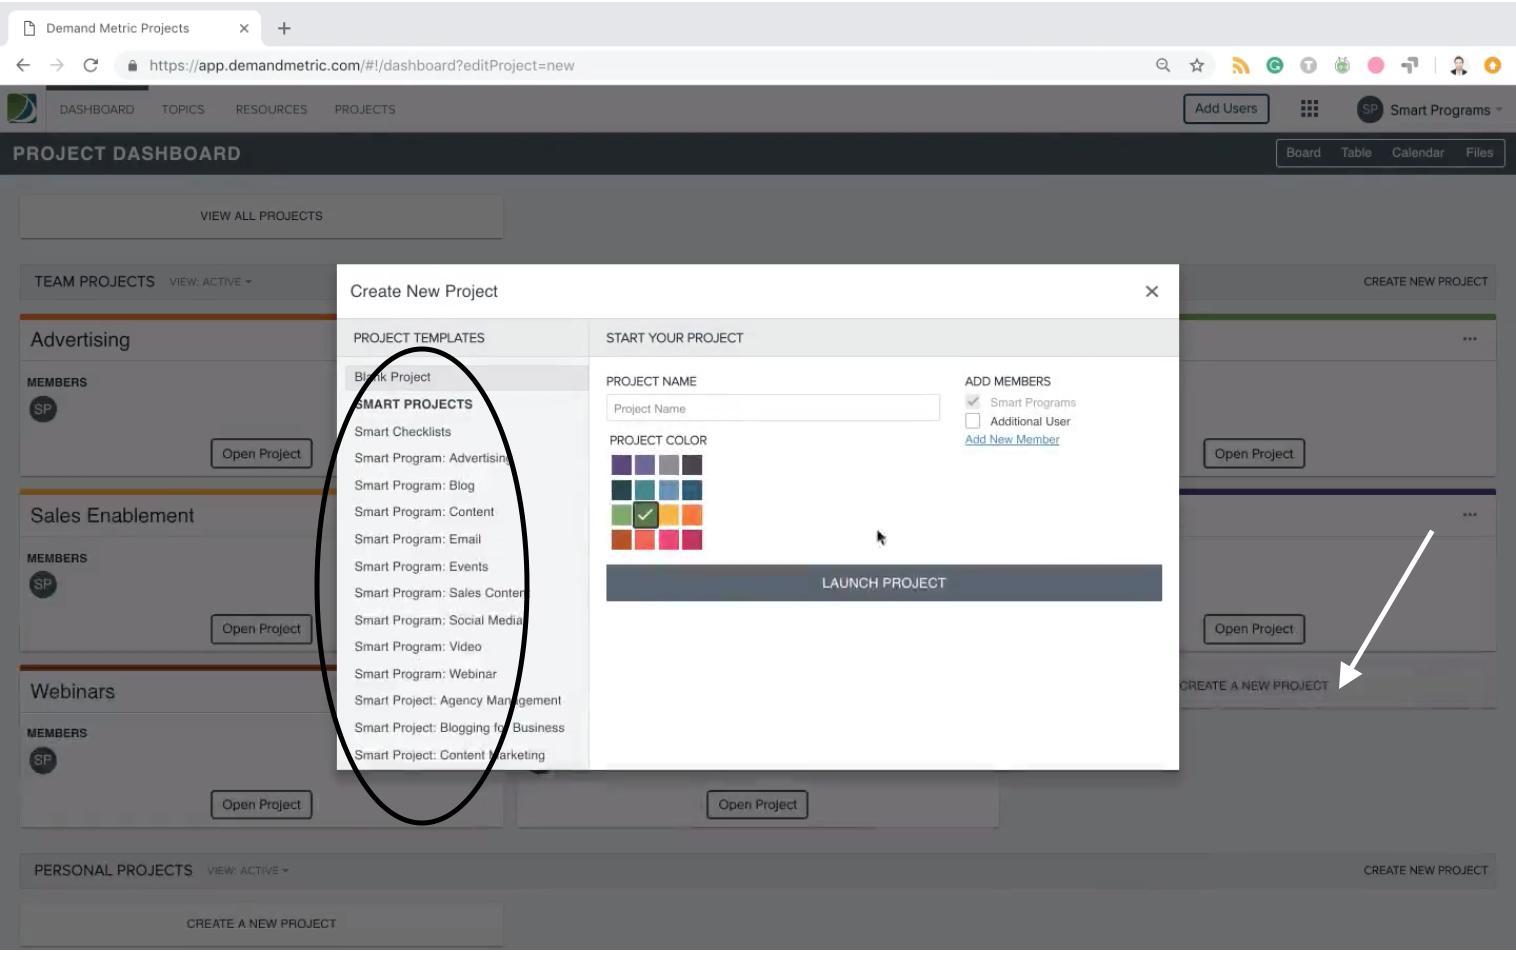Open the apps grid icon in header

pos(1309,108)
